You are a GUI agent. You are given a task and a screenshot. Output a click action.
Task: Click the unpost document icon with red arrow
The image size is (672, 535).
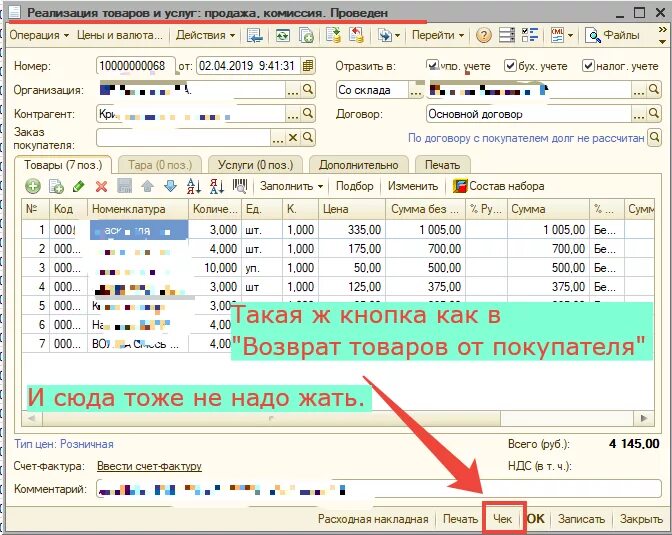click(x=357, y=35)
